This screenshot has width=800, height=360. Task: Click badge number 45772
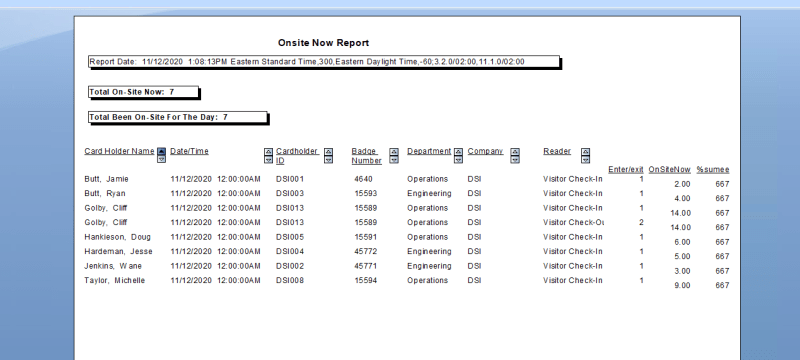[366, 251]
